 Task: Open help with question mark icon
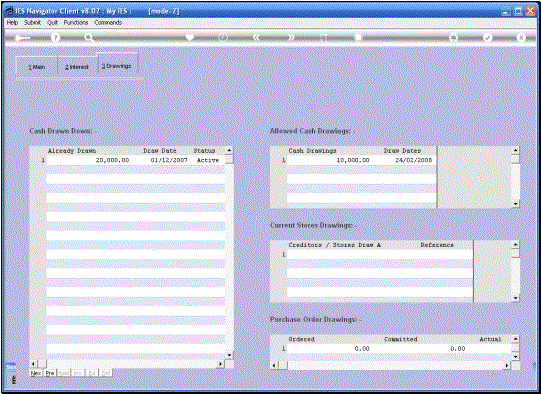pyautogui.click(x=55, y=38)
